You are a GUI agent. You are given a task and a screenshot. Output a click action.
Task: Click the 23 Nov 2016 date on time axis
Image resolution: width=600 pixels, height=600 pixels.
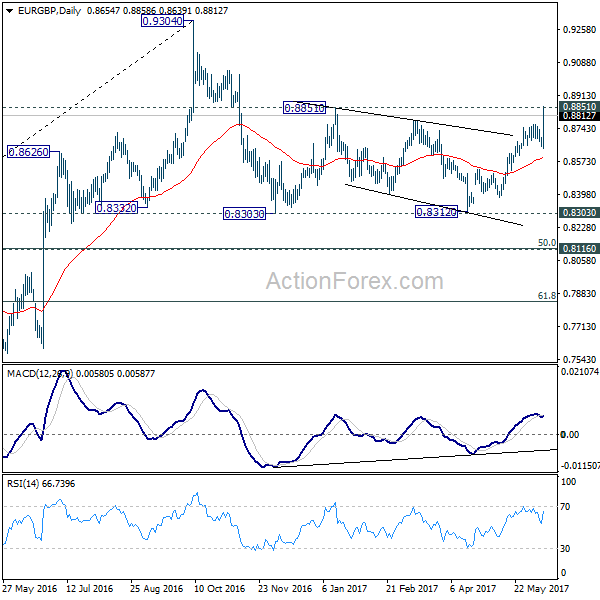tap(285, 588)
